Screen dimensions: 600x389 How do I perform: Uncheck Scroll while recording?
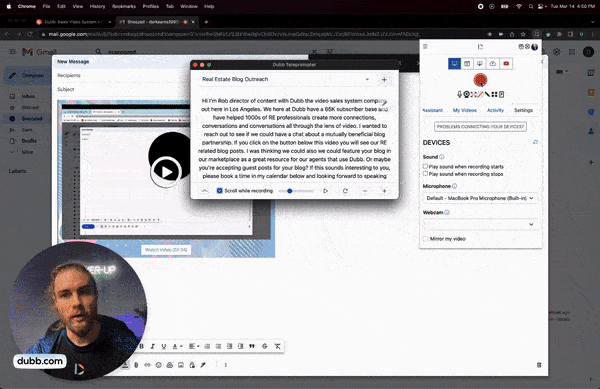coord(219,190)
